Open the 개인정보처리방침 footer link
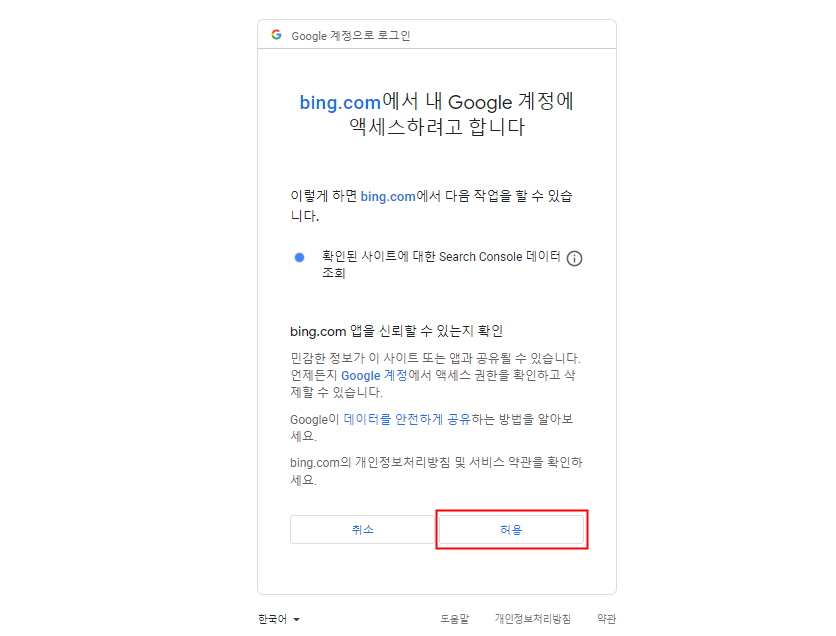This screenshot has height=636, width=836. coord(531,618)
